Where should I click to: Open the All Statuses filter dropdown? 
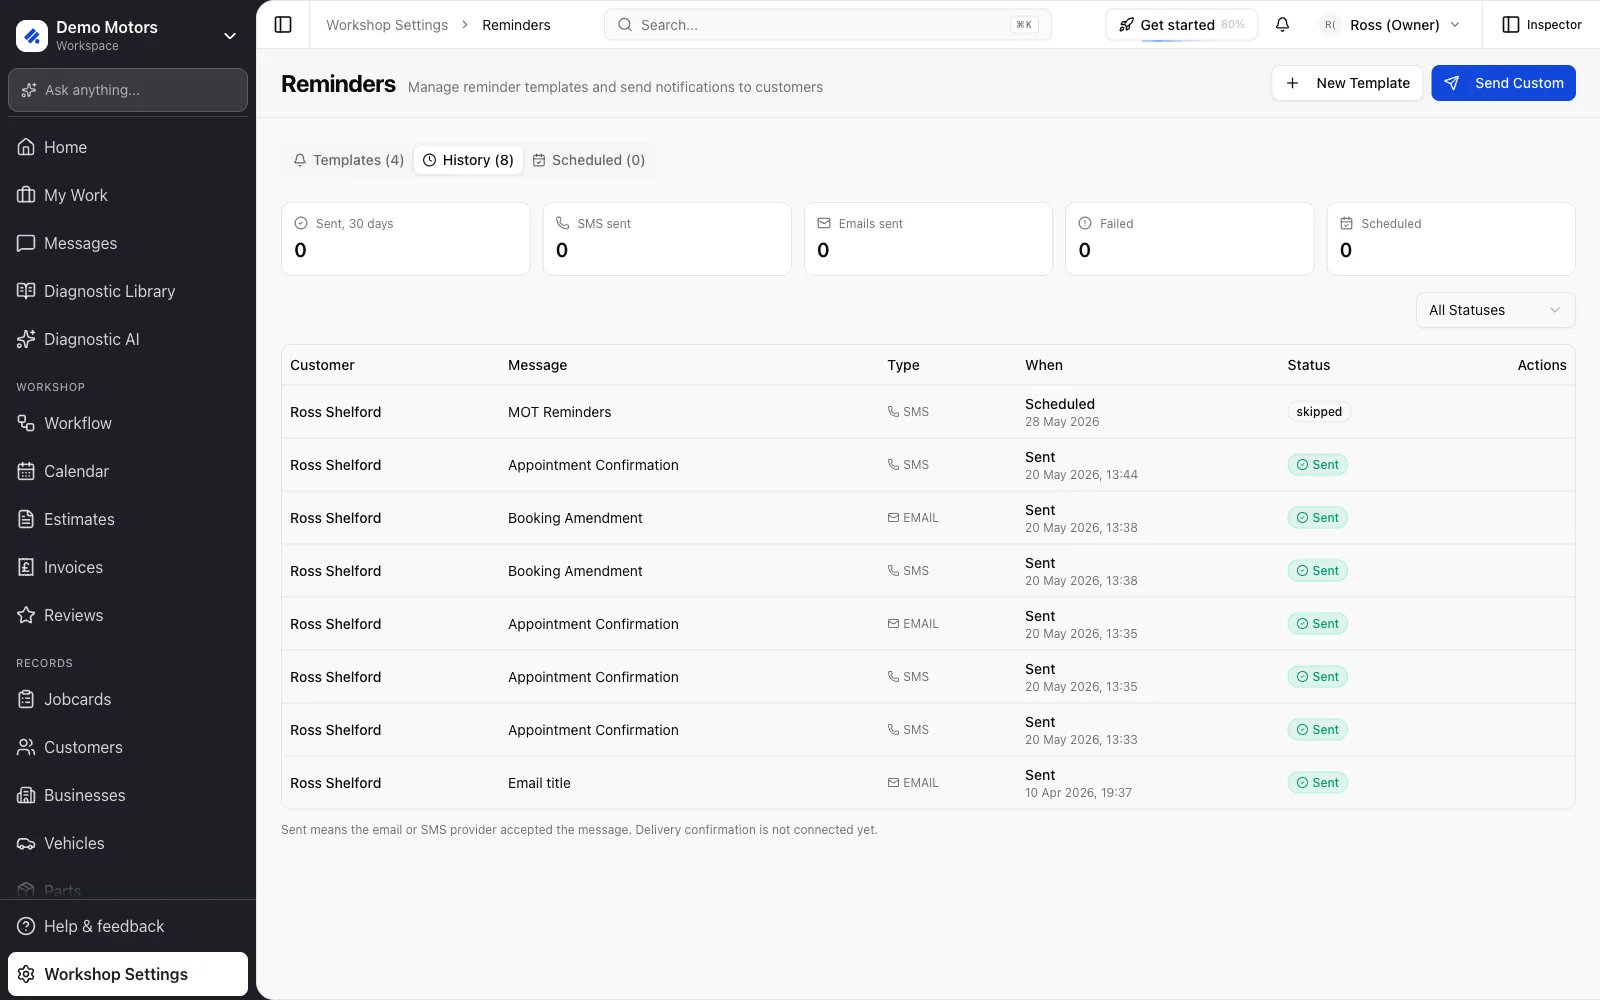click(1495, 310)
